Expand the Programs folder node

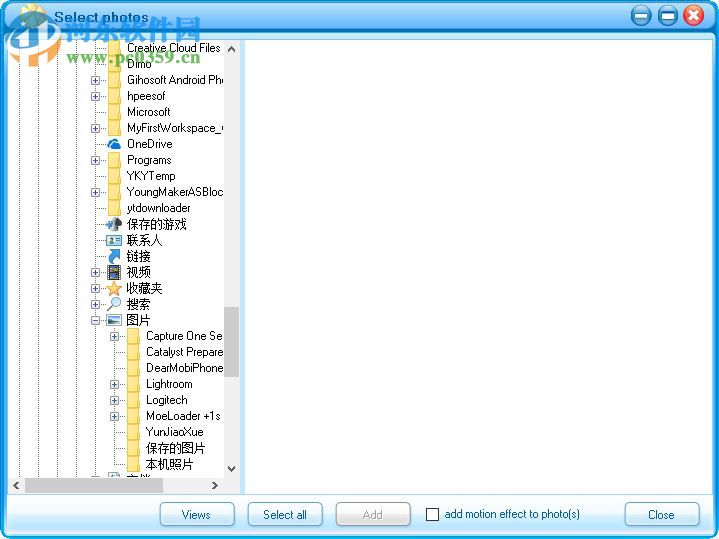click(95, 161)
